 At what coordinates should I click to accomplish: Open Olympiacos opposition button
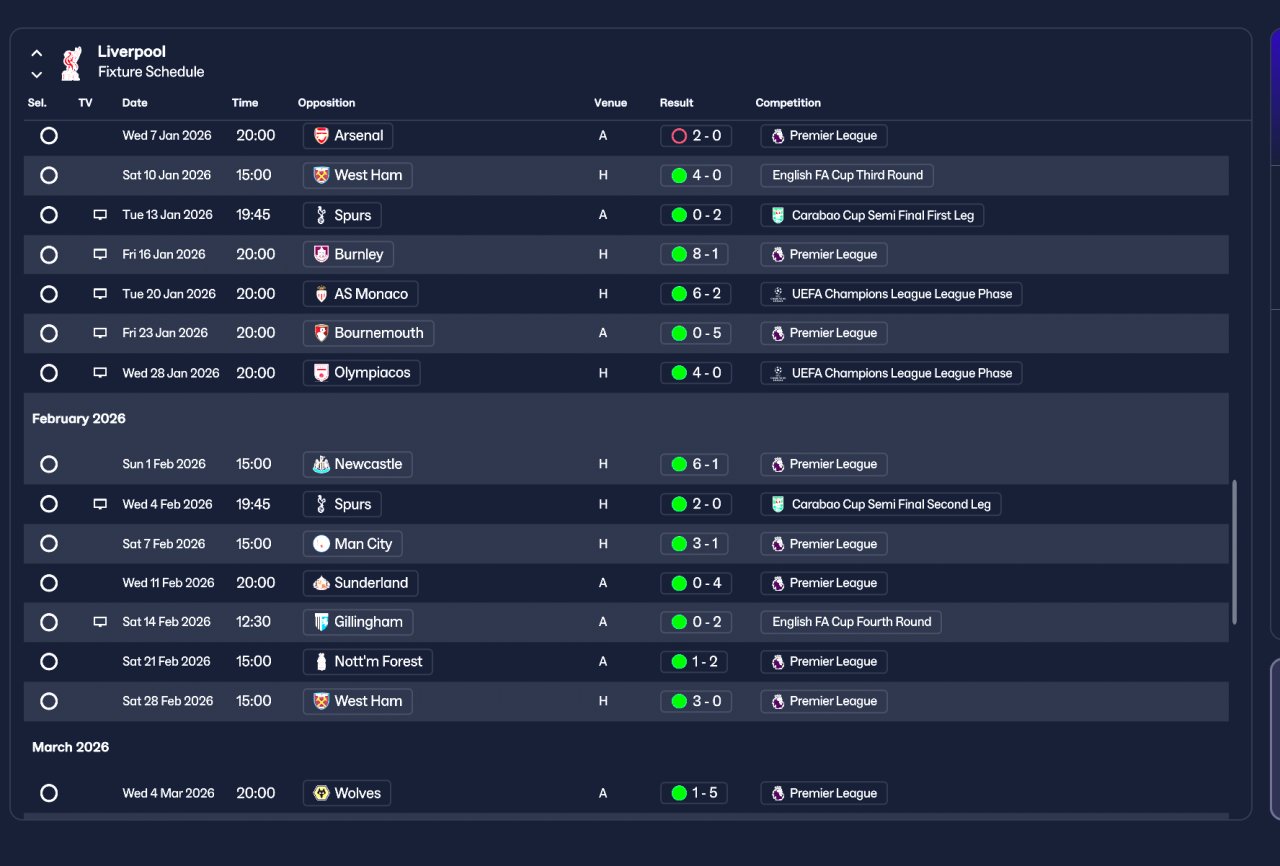(x=362, y=373)
